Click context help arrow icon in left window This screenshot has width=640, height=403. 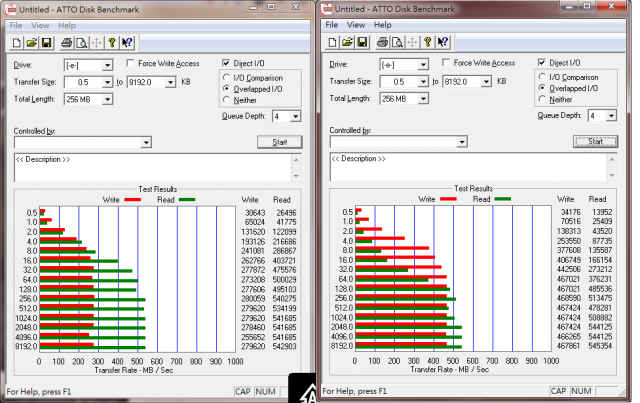point(127,43)
